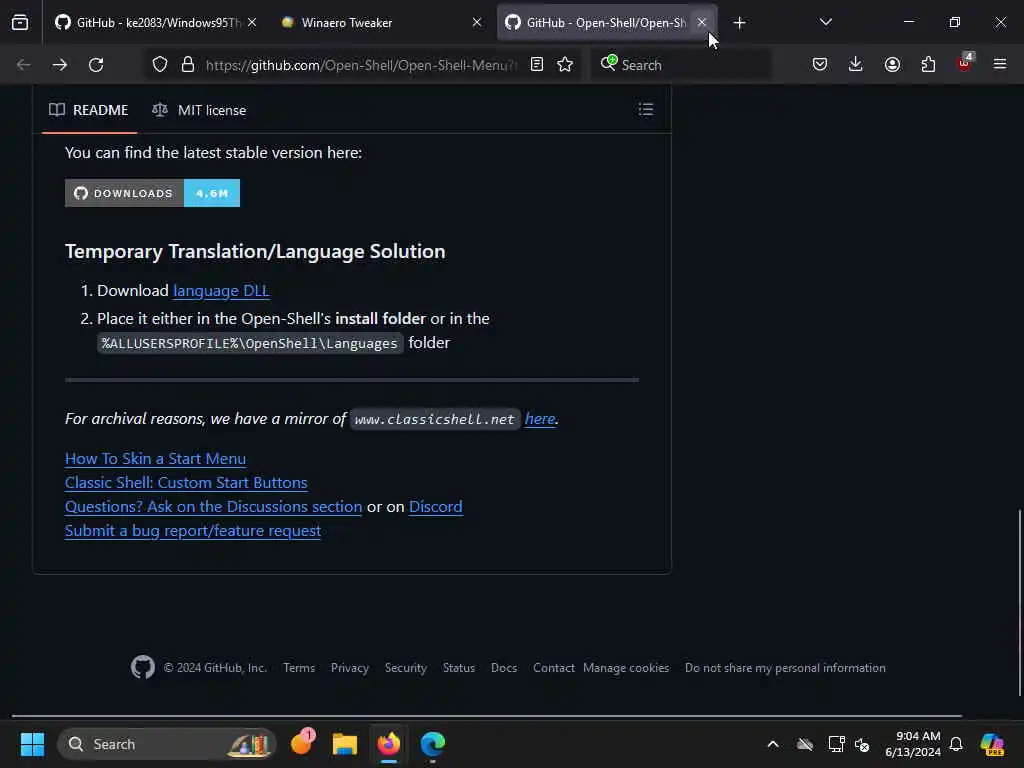Open the Firefox View tab overview icon

pyautogui.click(x=20, y=23)
